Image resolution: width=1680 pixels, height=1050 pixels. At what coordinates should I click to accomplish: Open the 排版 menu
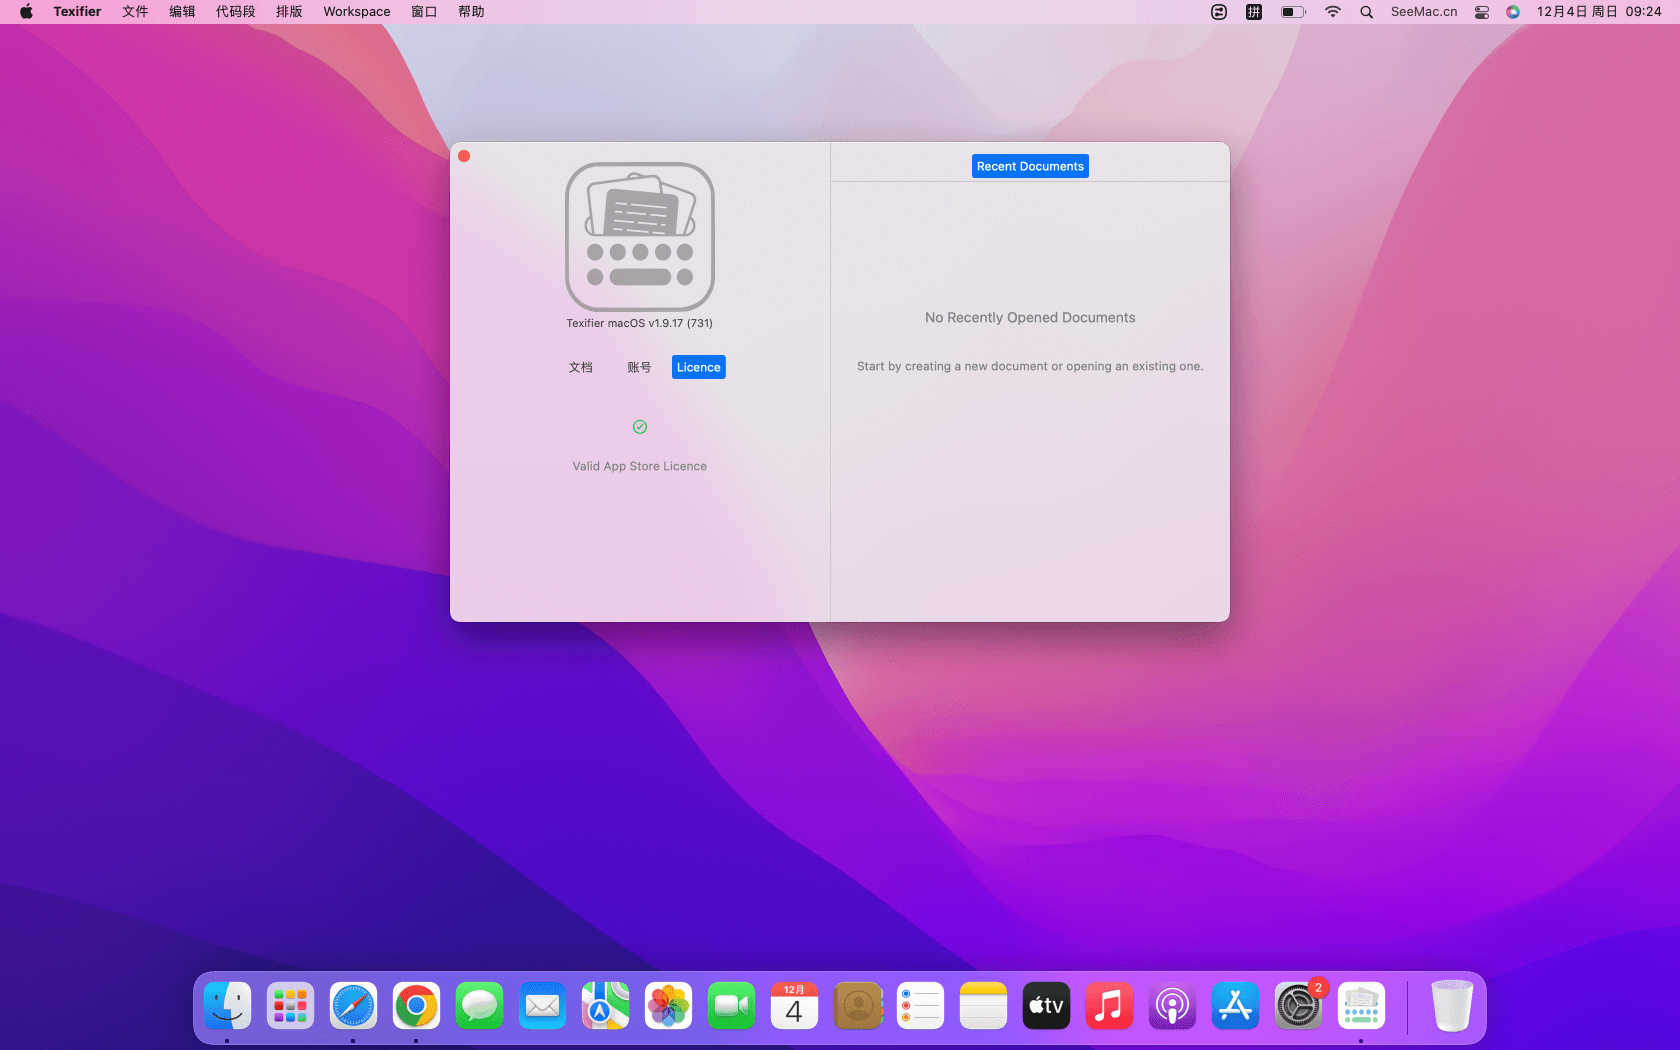click(x=289, y=12)
